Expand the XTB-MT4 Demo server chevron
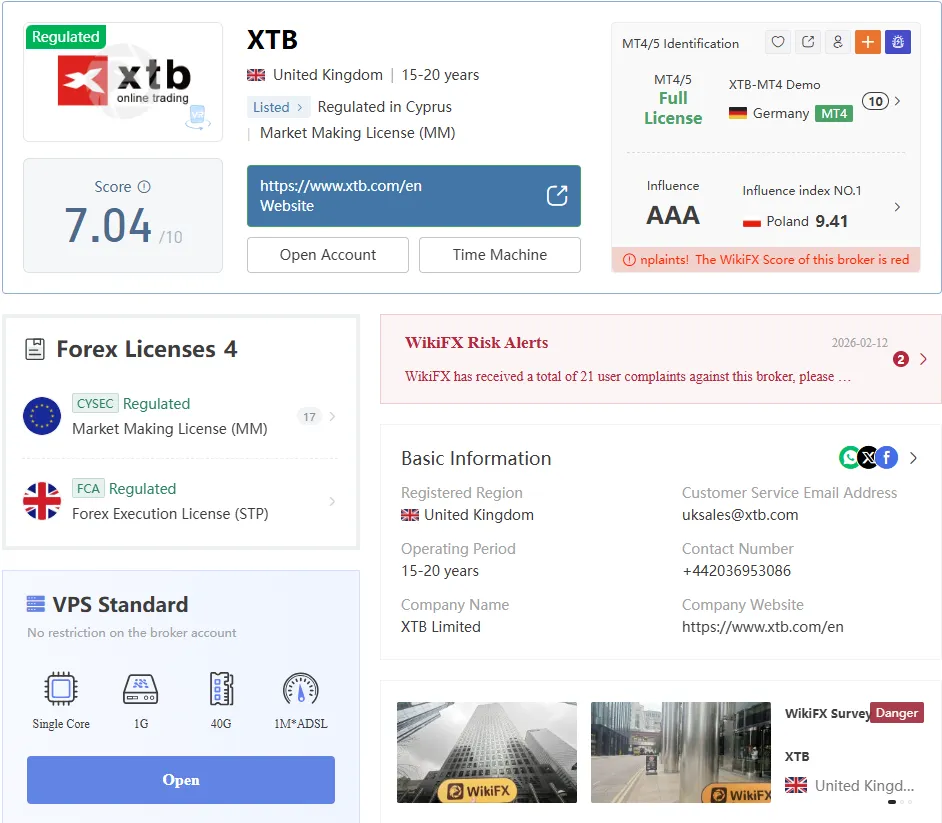 (x=898, y=101)
